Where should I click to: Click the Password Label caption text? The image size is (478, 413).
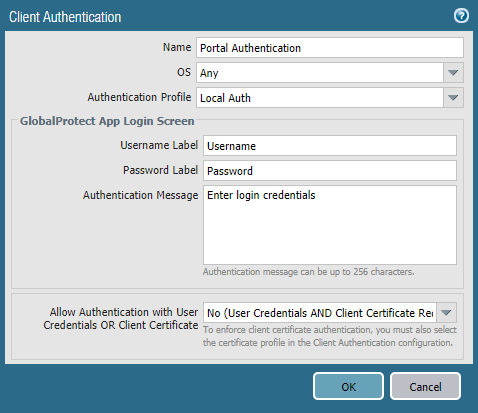pos(160,170)
